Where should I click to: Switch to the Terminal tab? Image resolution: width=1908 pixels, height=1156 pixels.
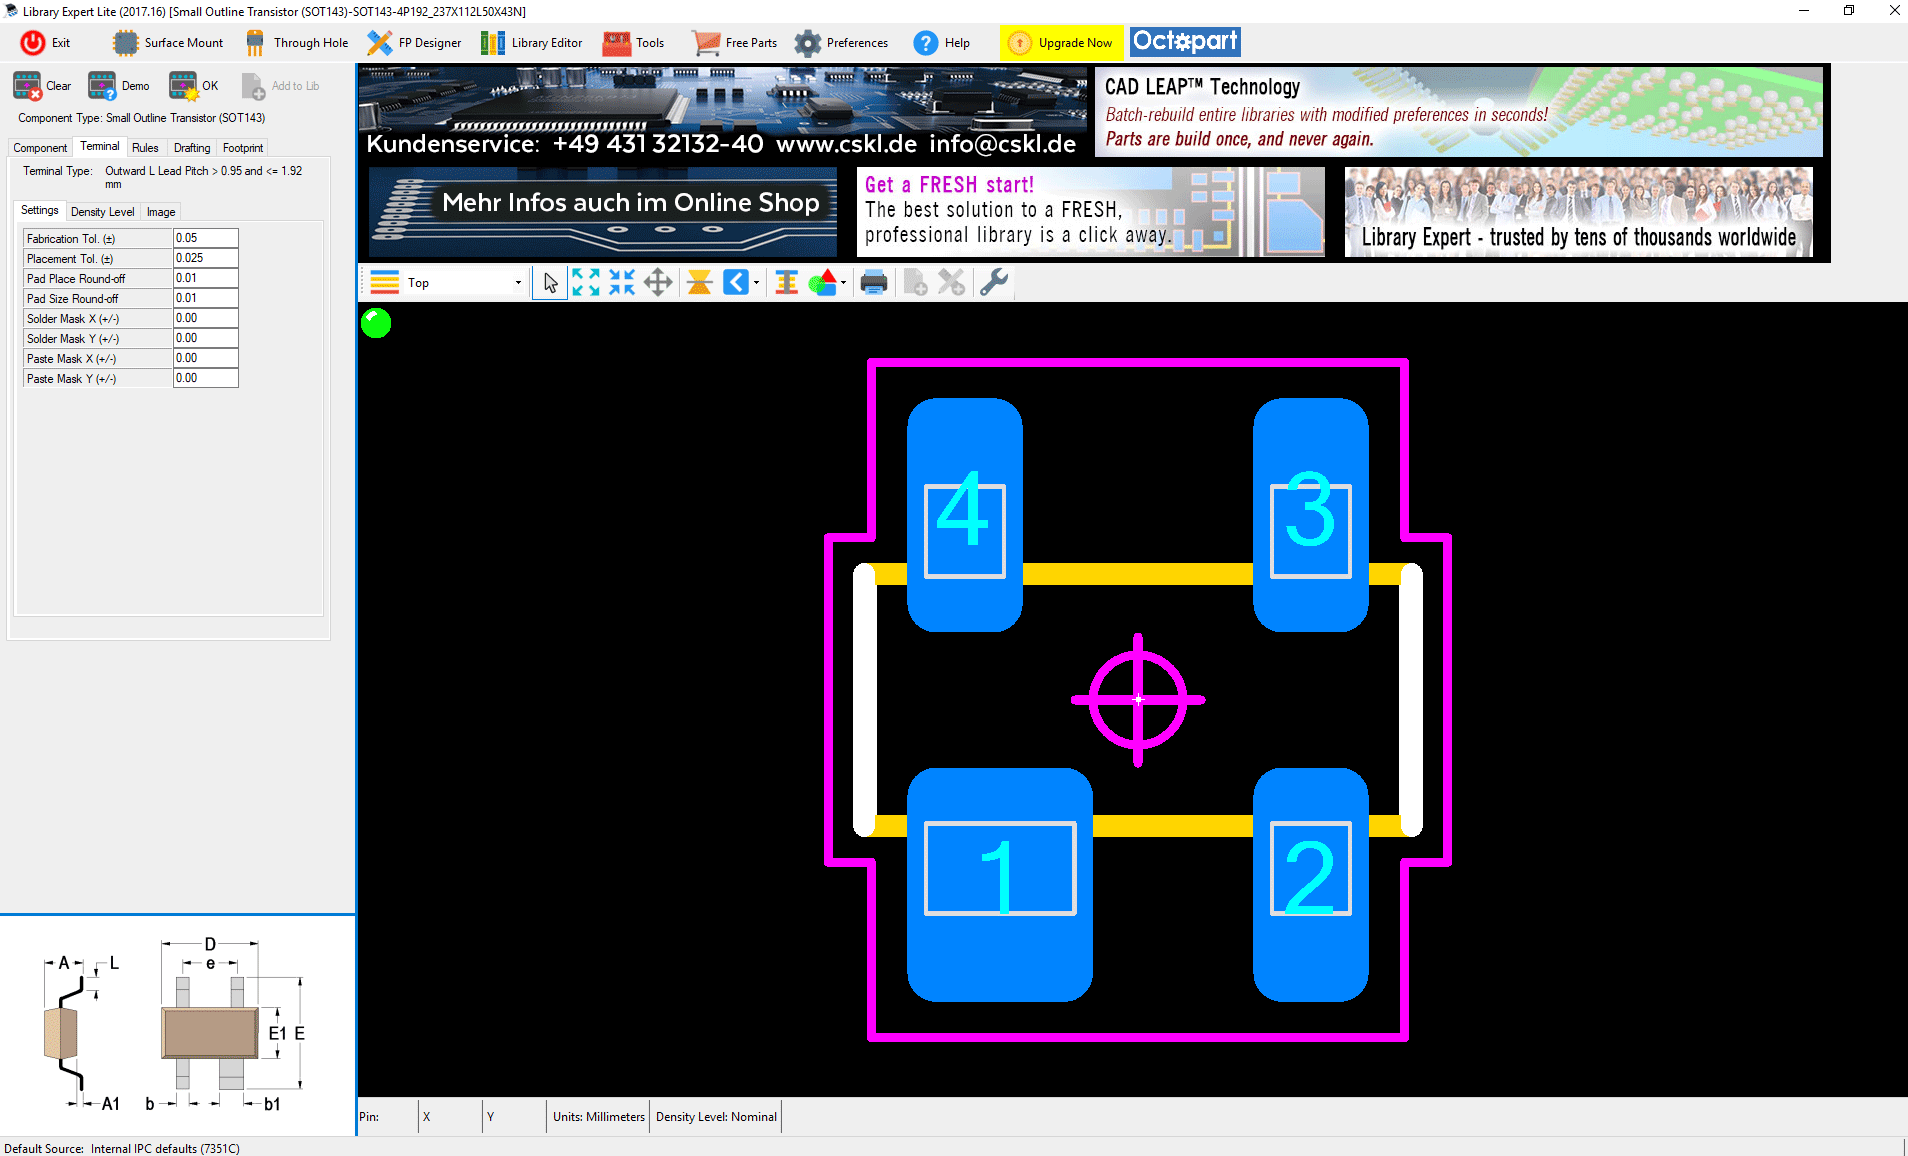[x=100, y=147]
